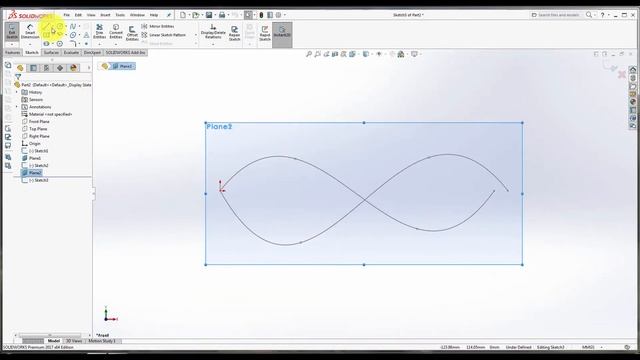The height and width of the screenshot is (360, 640).
Task: Click the Zoom to Fit icon
Action: pyautogui.click(x=309, y=54)
